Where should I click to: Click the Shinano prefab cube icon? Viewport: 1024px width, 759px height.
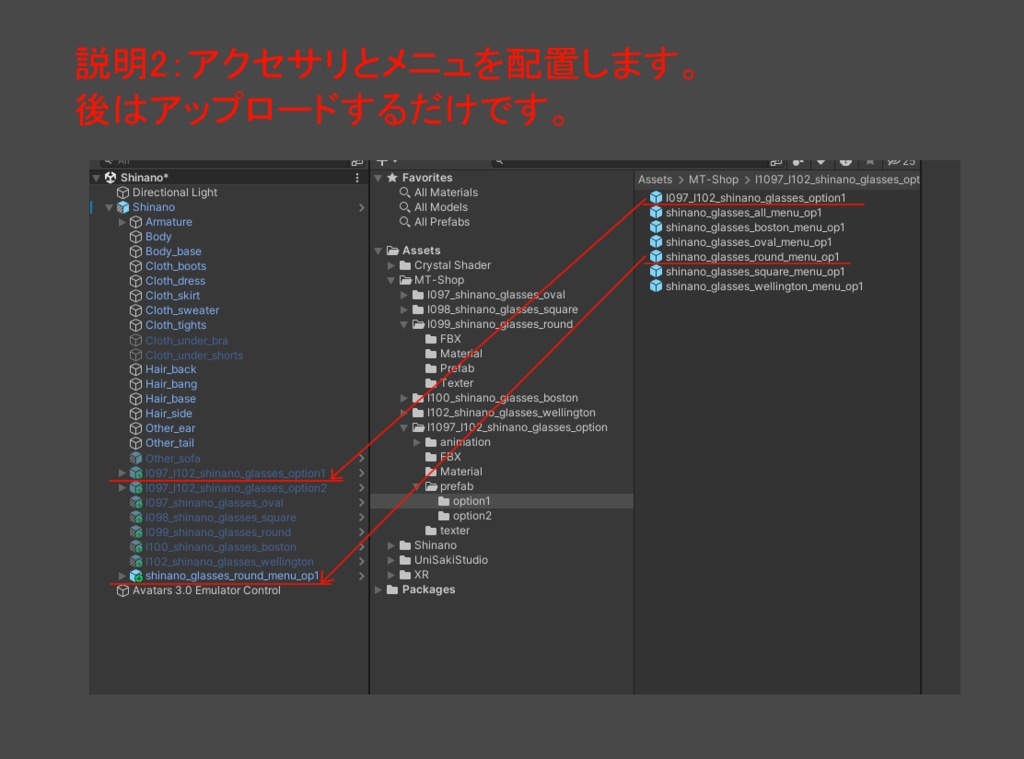pyautogui.click(x=123, y=207)
